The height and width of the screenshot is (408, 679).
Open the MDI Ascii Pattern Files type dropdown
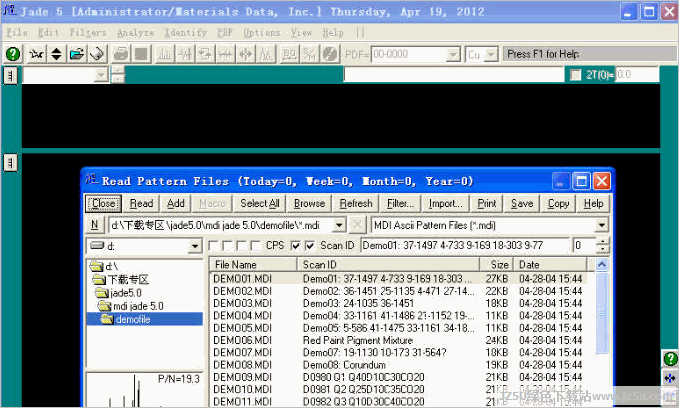tap(601, 225)
